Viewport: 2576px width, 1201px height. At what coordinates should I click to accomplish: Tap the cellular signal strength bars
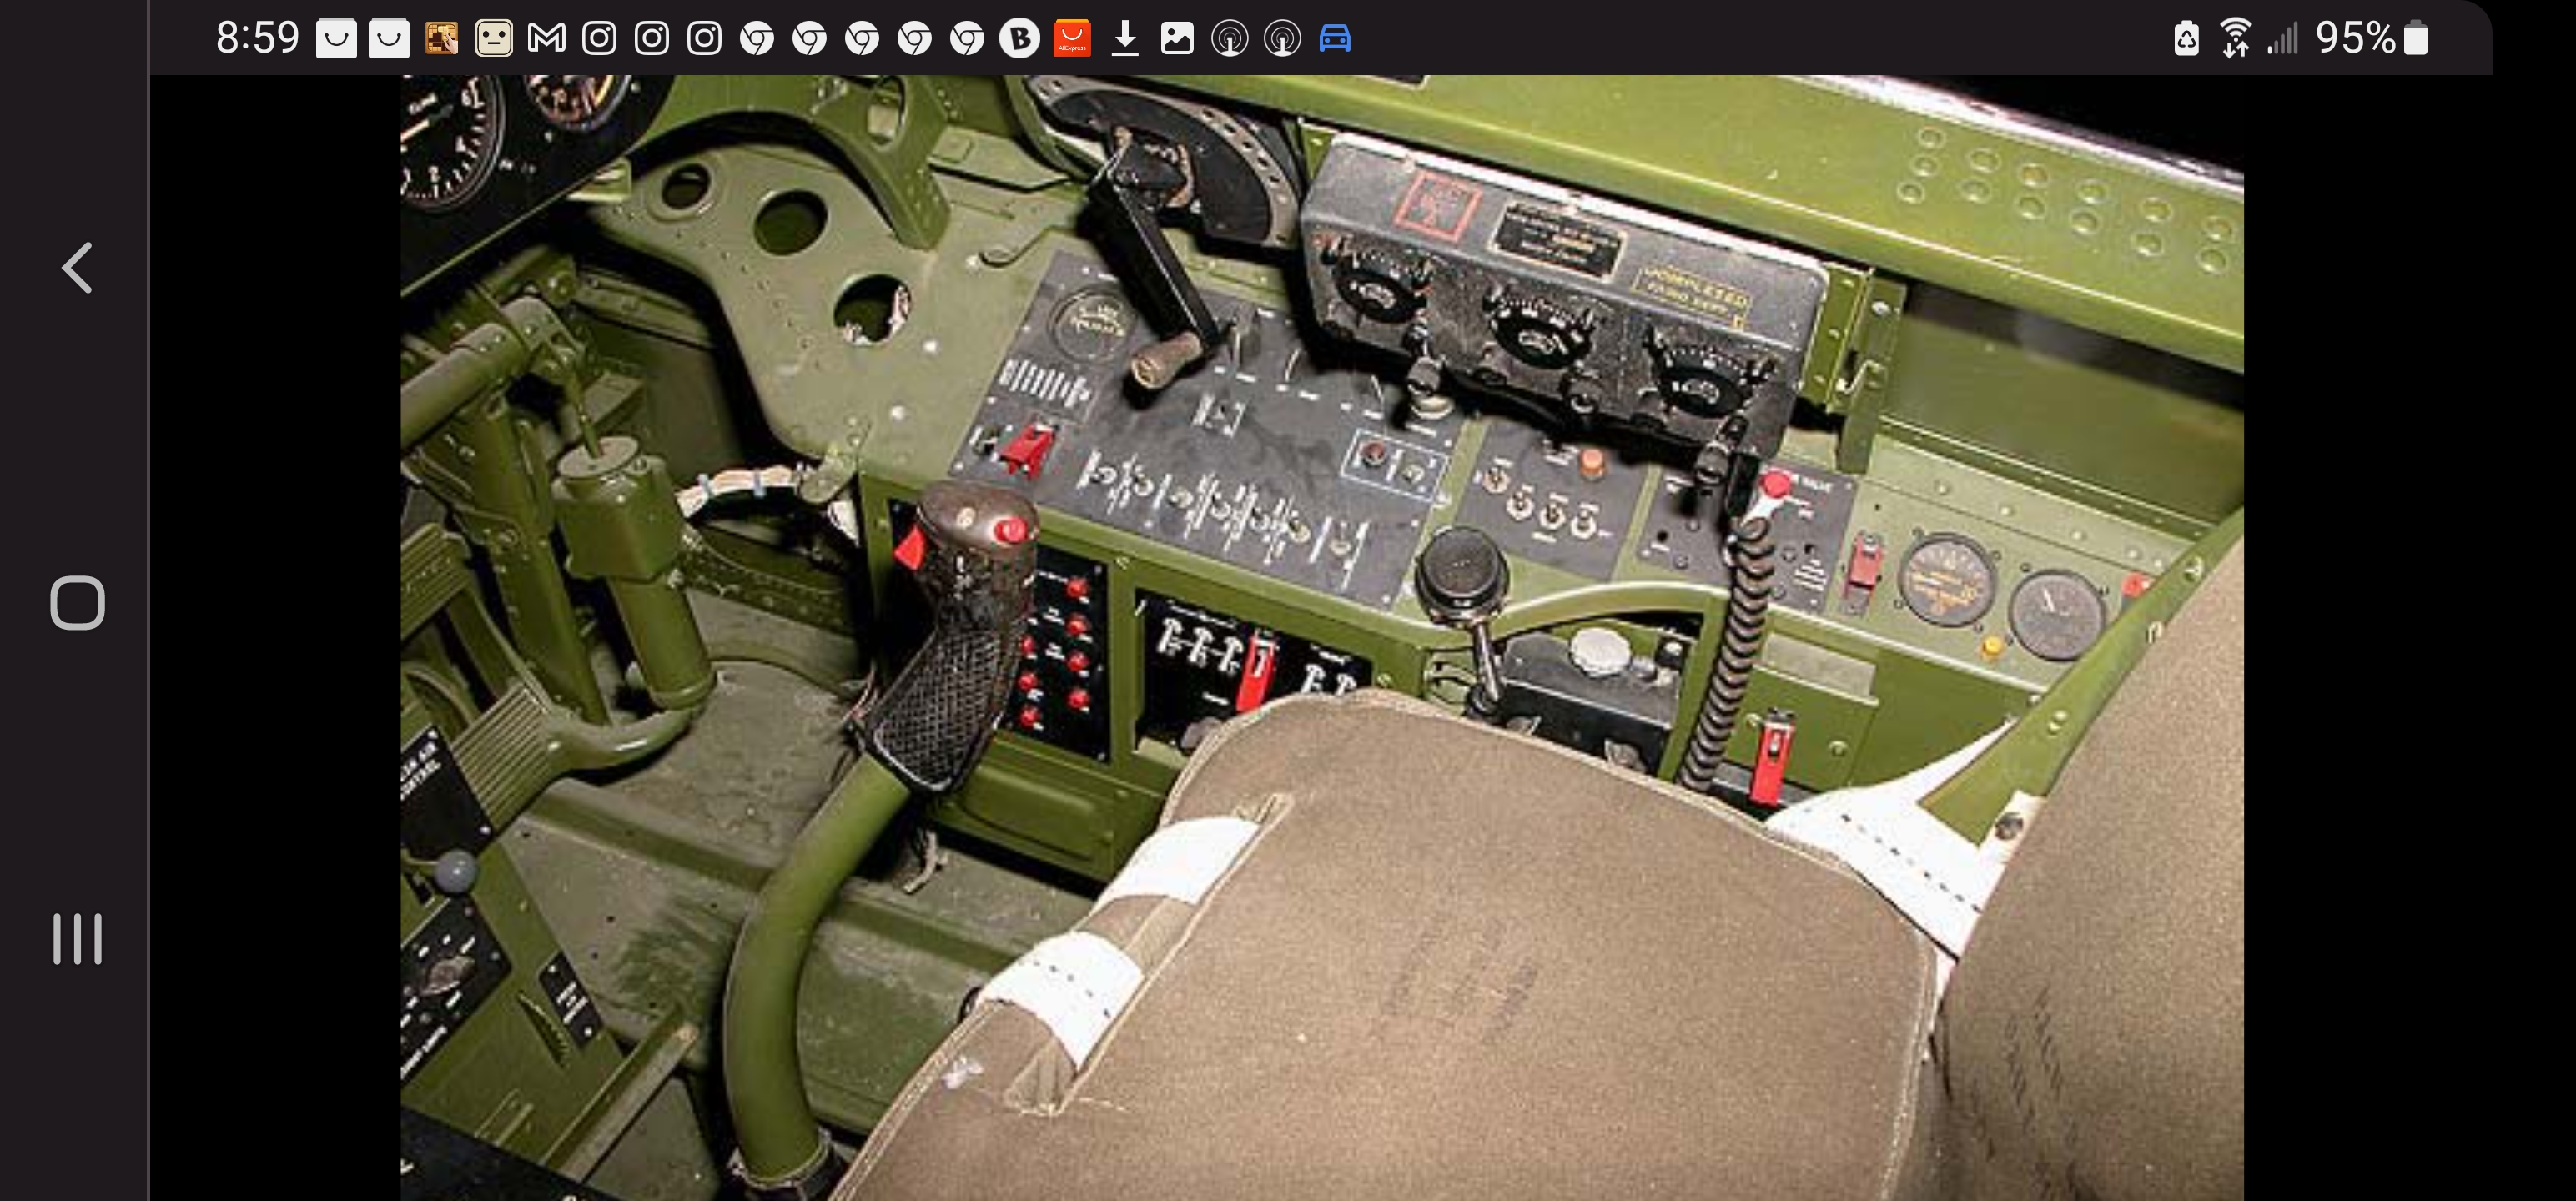click(x=2282, y=38)
